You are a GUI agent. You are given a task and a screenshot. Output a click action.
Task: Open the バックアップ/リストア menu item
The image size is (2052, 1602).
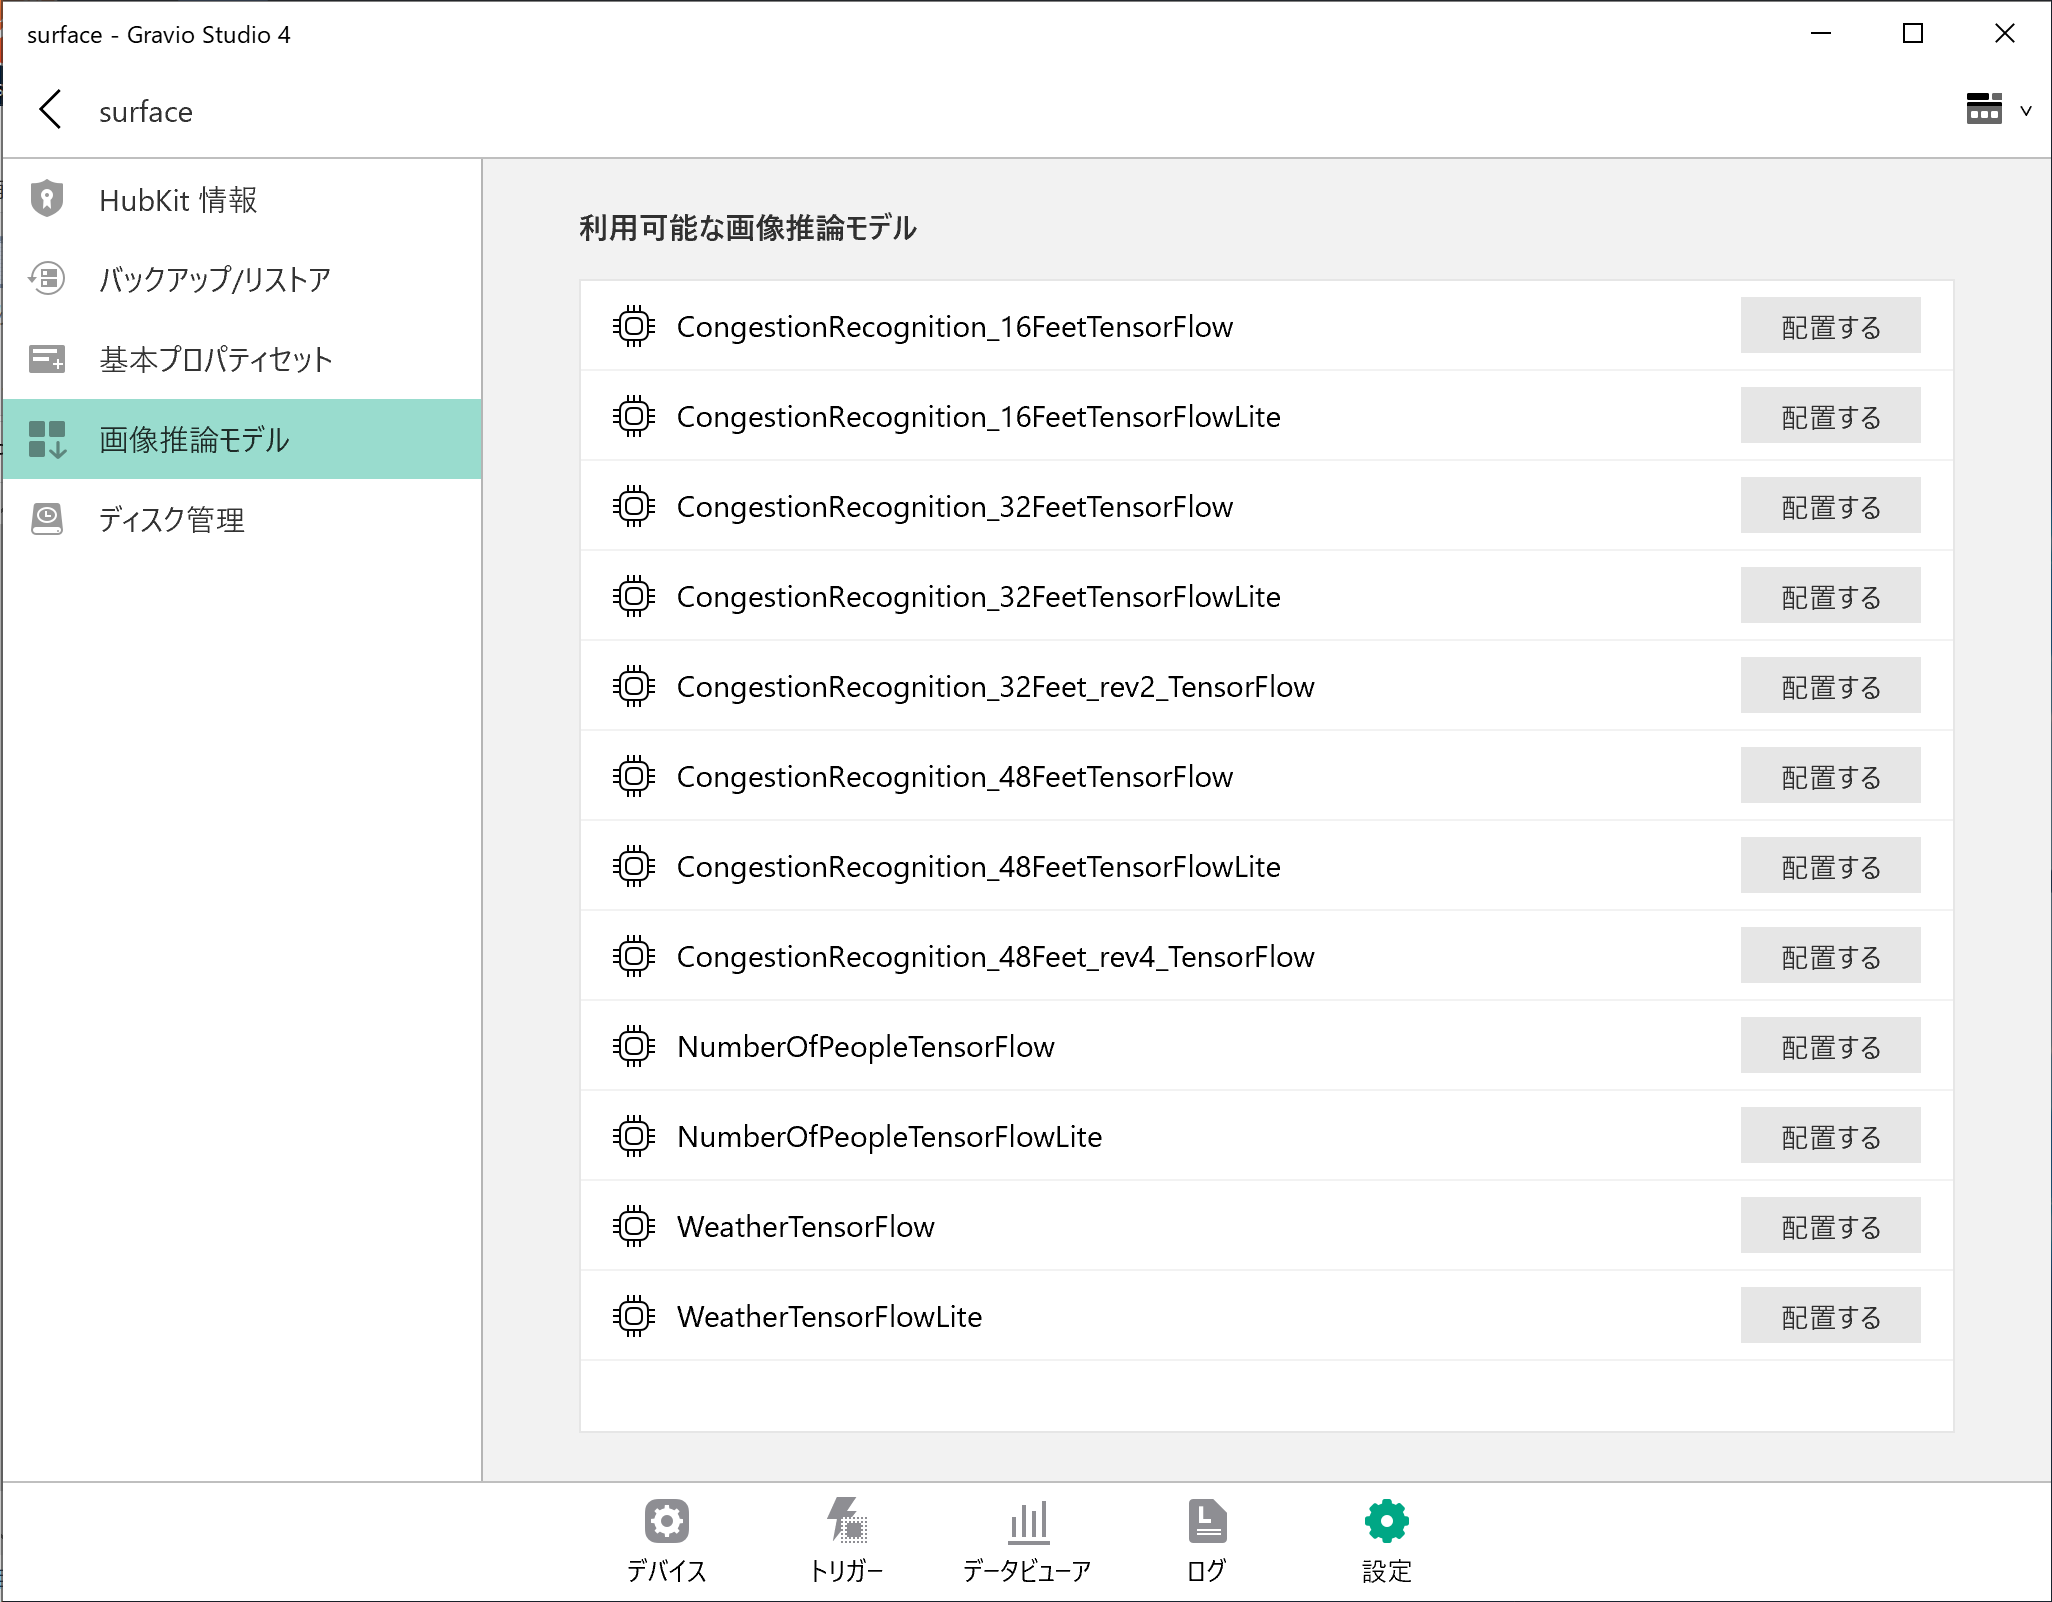click(x=242, y=279)
